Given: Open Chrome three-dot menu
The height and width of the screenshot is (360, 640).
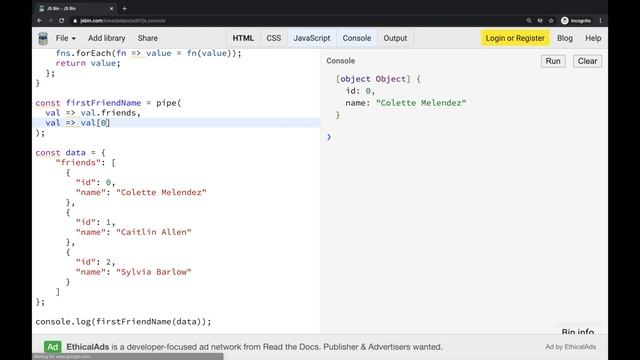Looking at the screenshot, I should tap(600, 20).
